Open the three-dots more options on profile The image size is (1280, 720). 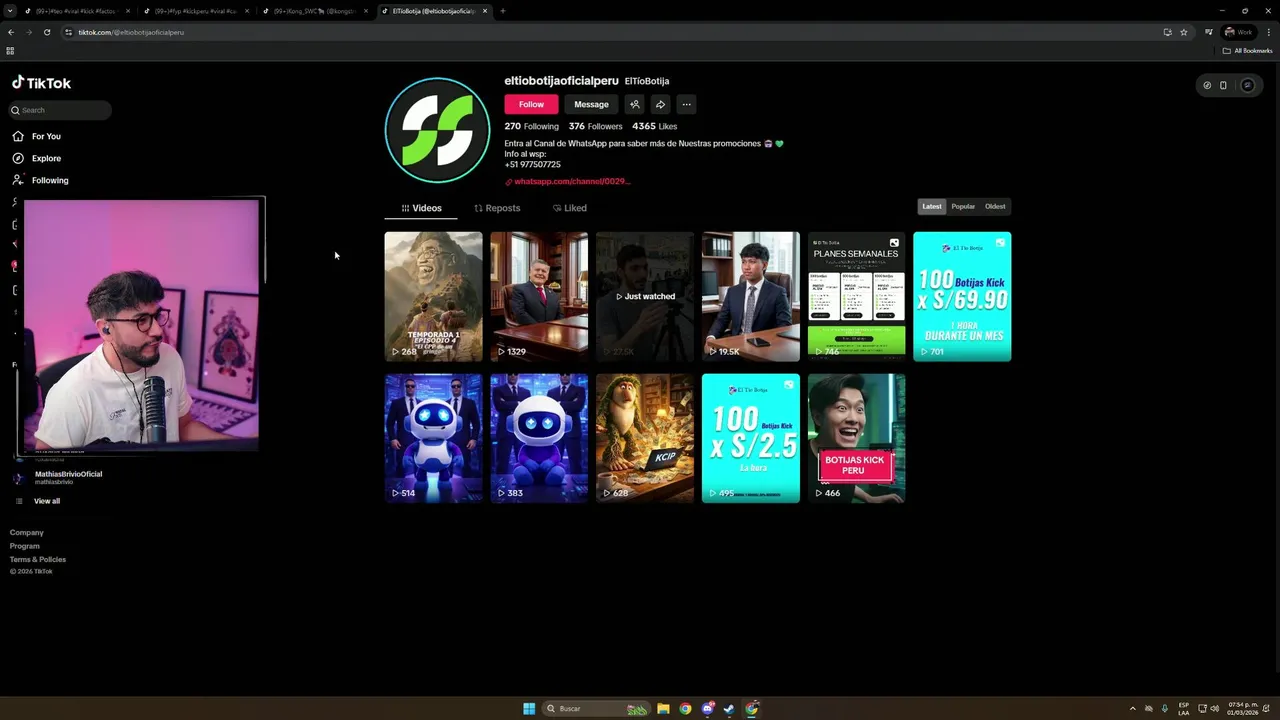point(686,104)
